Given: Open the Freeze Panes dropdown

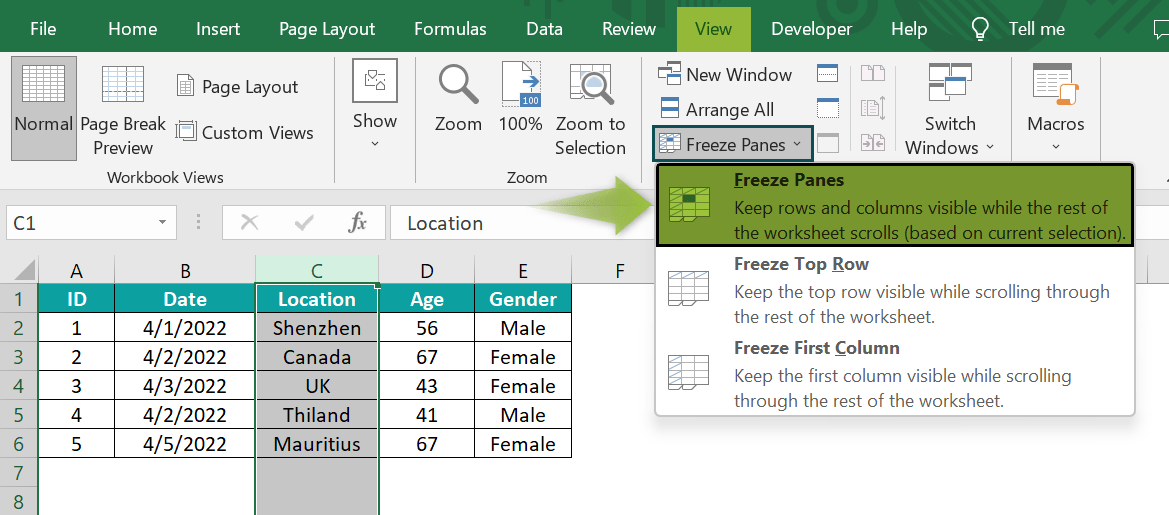Looking at the screenshot, I should pyautogui.click(x=734, y=145).
